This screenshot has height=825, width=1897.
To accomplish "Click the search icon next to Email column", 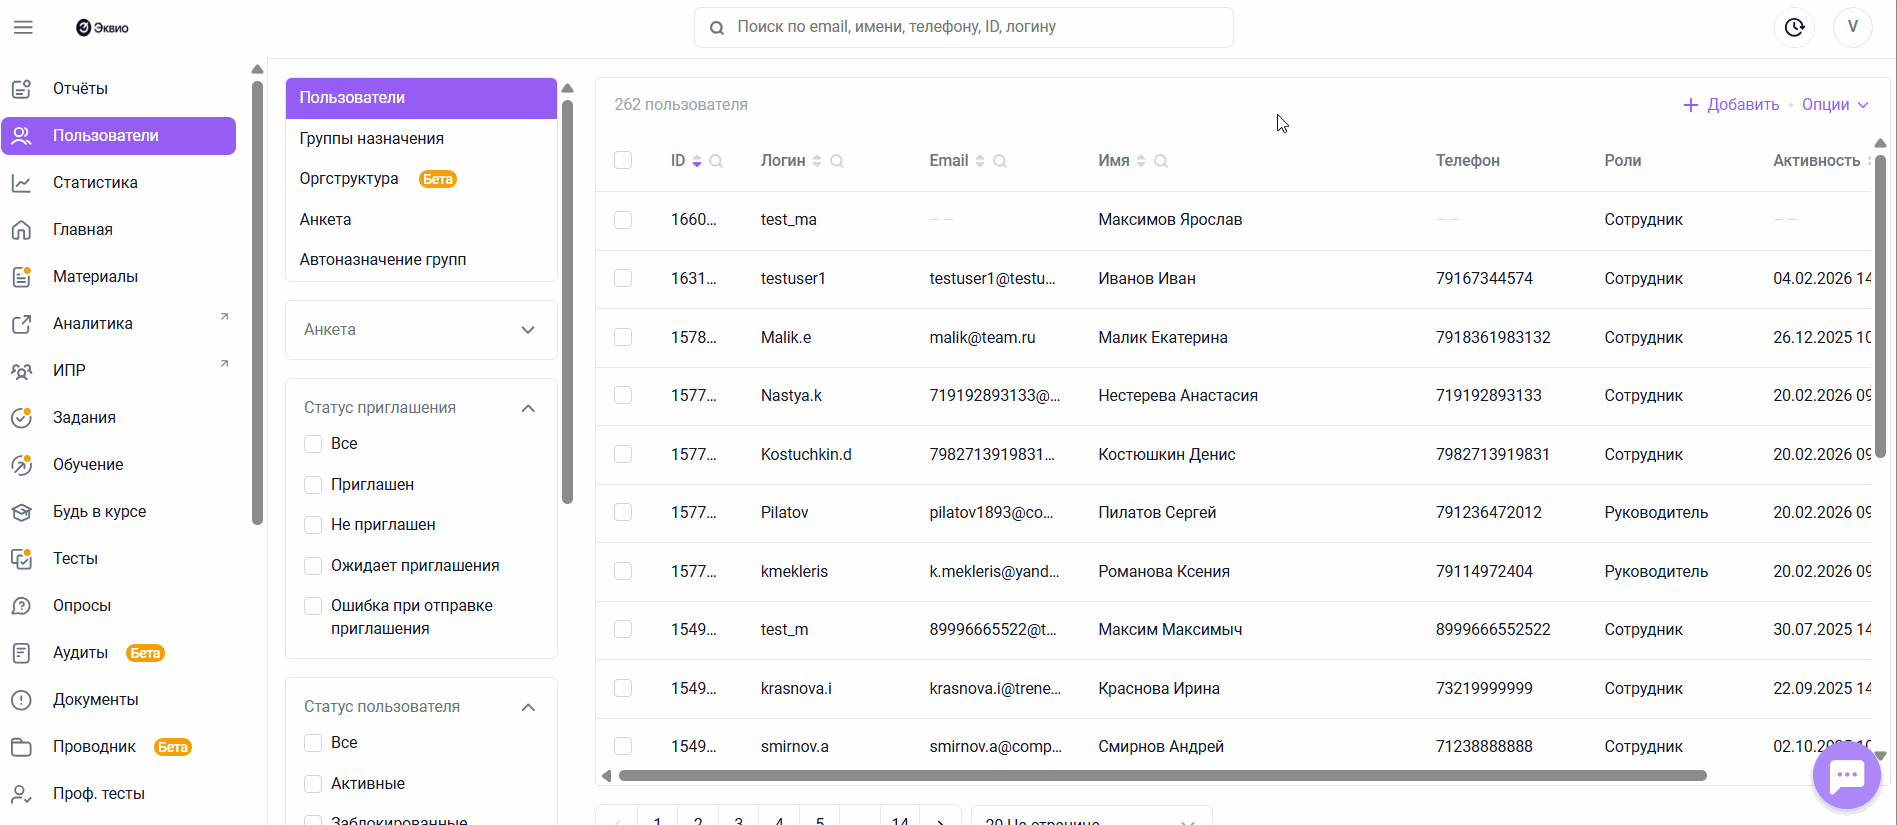I will tap(1000, 161).
